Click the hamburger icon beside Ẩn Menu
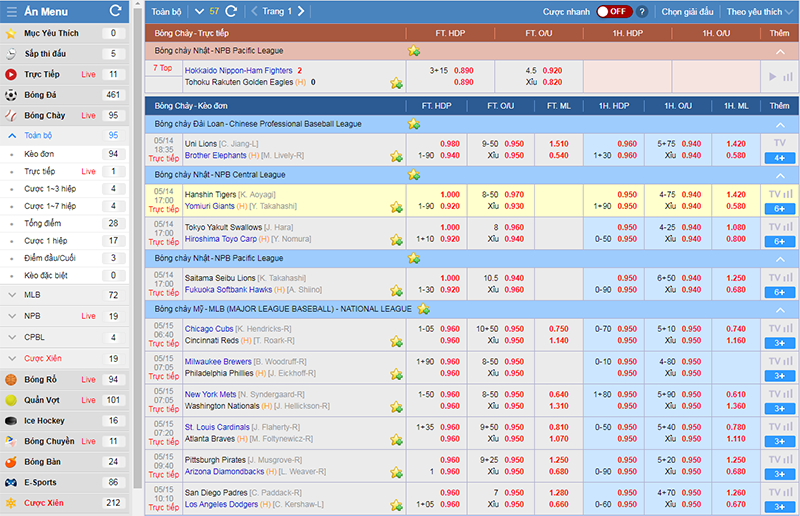Screen dimensions: 800x516 point(11,12)
